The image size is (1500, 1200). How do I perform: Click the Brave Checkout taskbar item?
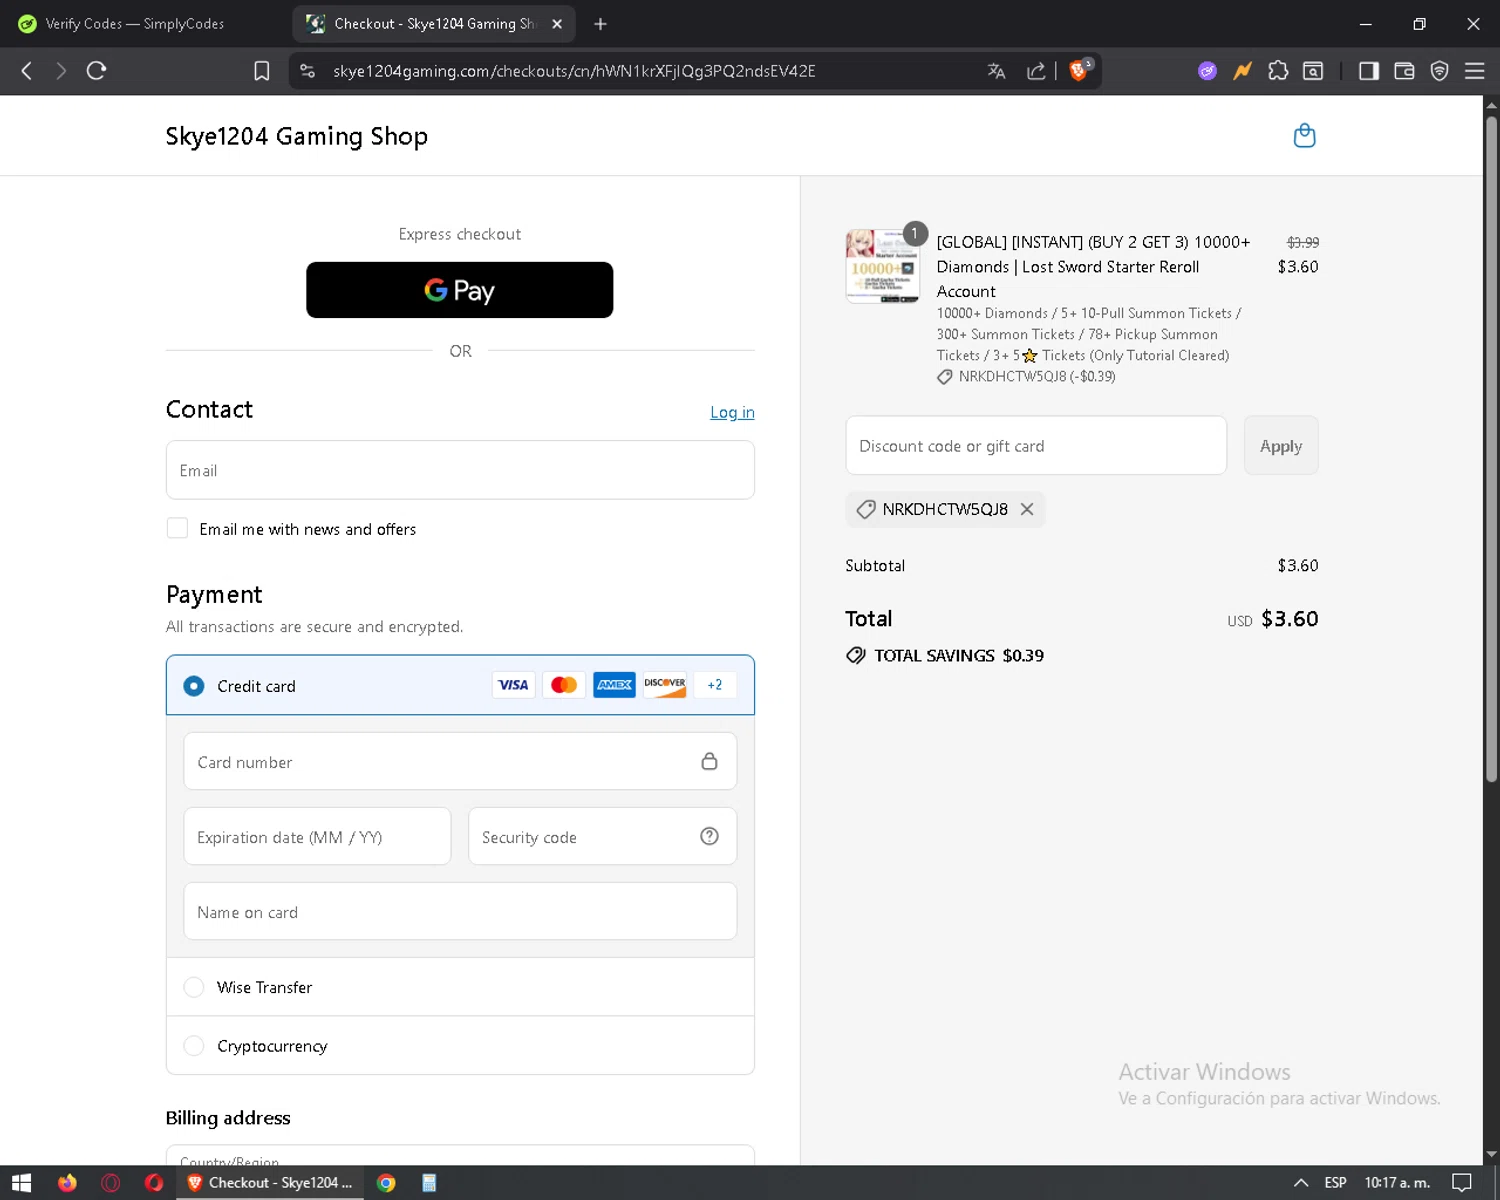(x=270, y=1183)
